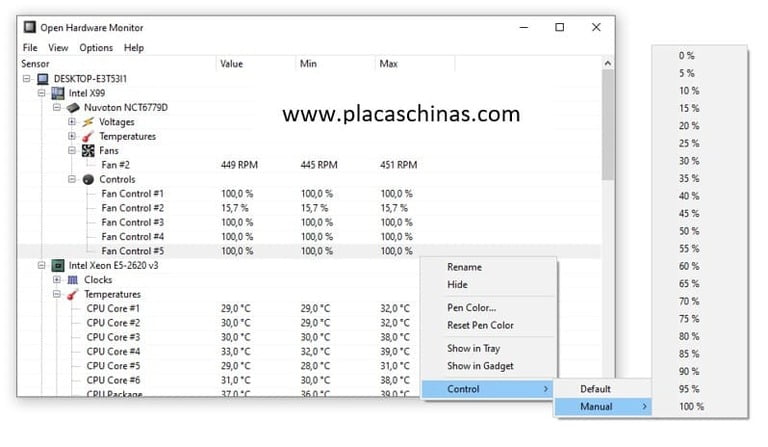Collapse the Controls group
This screenshot has height=447, width=768.
click(72, 179)
